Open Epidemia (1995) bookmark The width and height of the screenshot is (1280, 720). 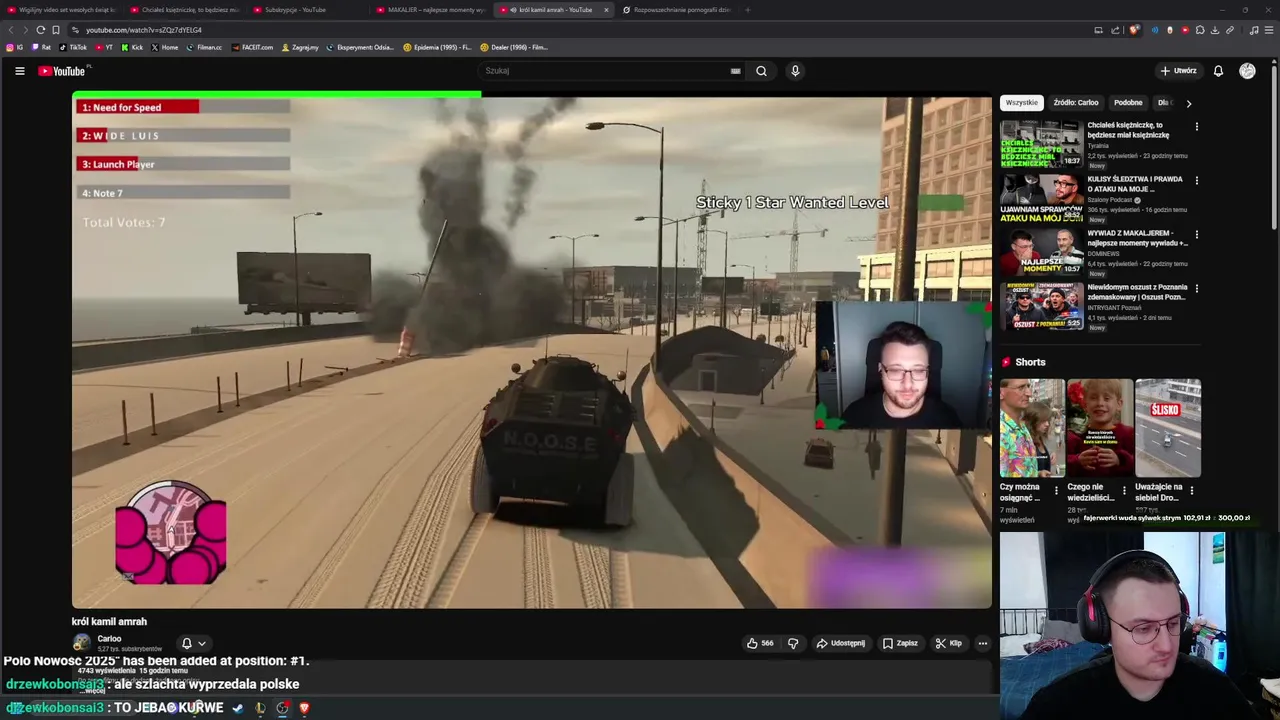(437, 47)
